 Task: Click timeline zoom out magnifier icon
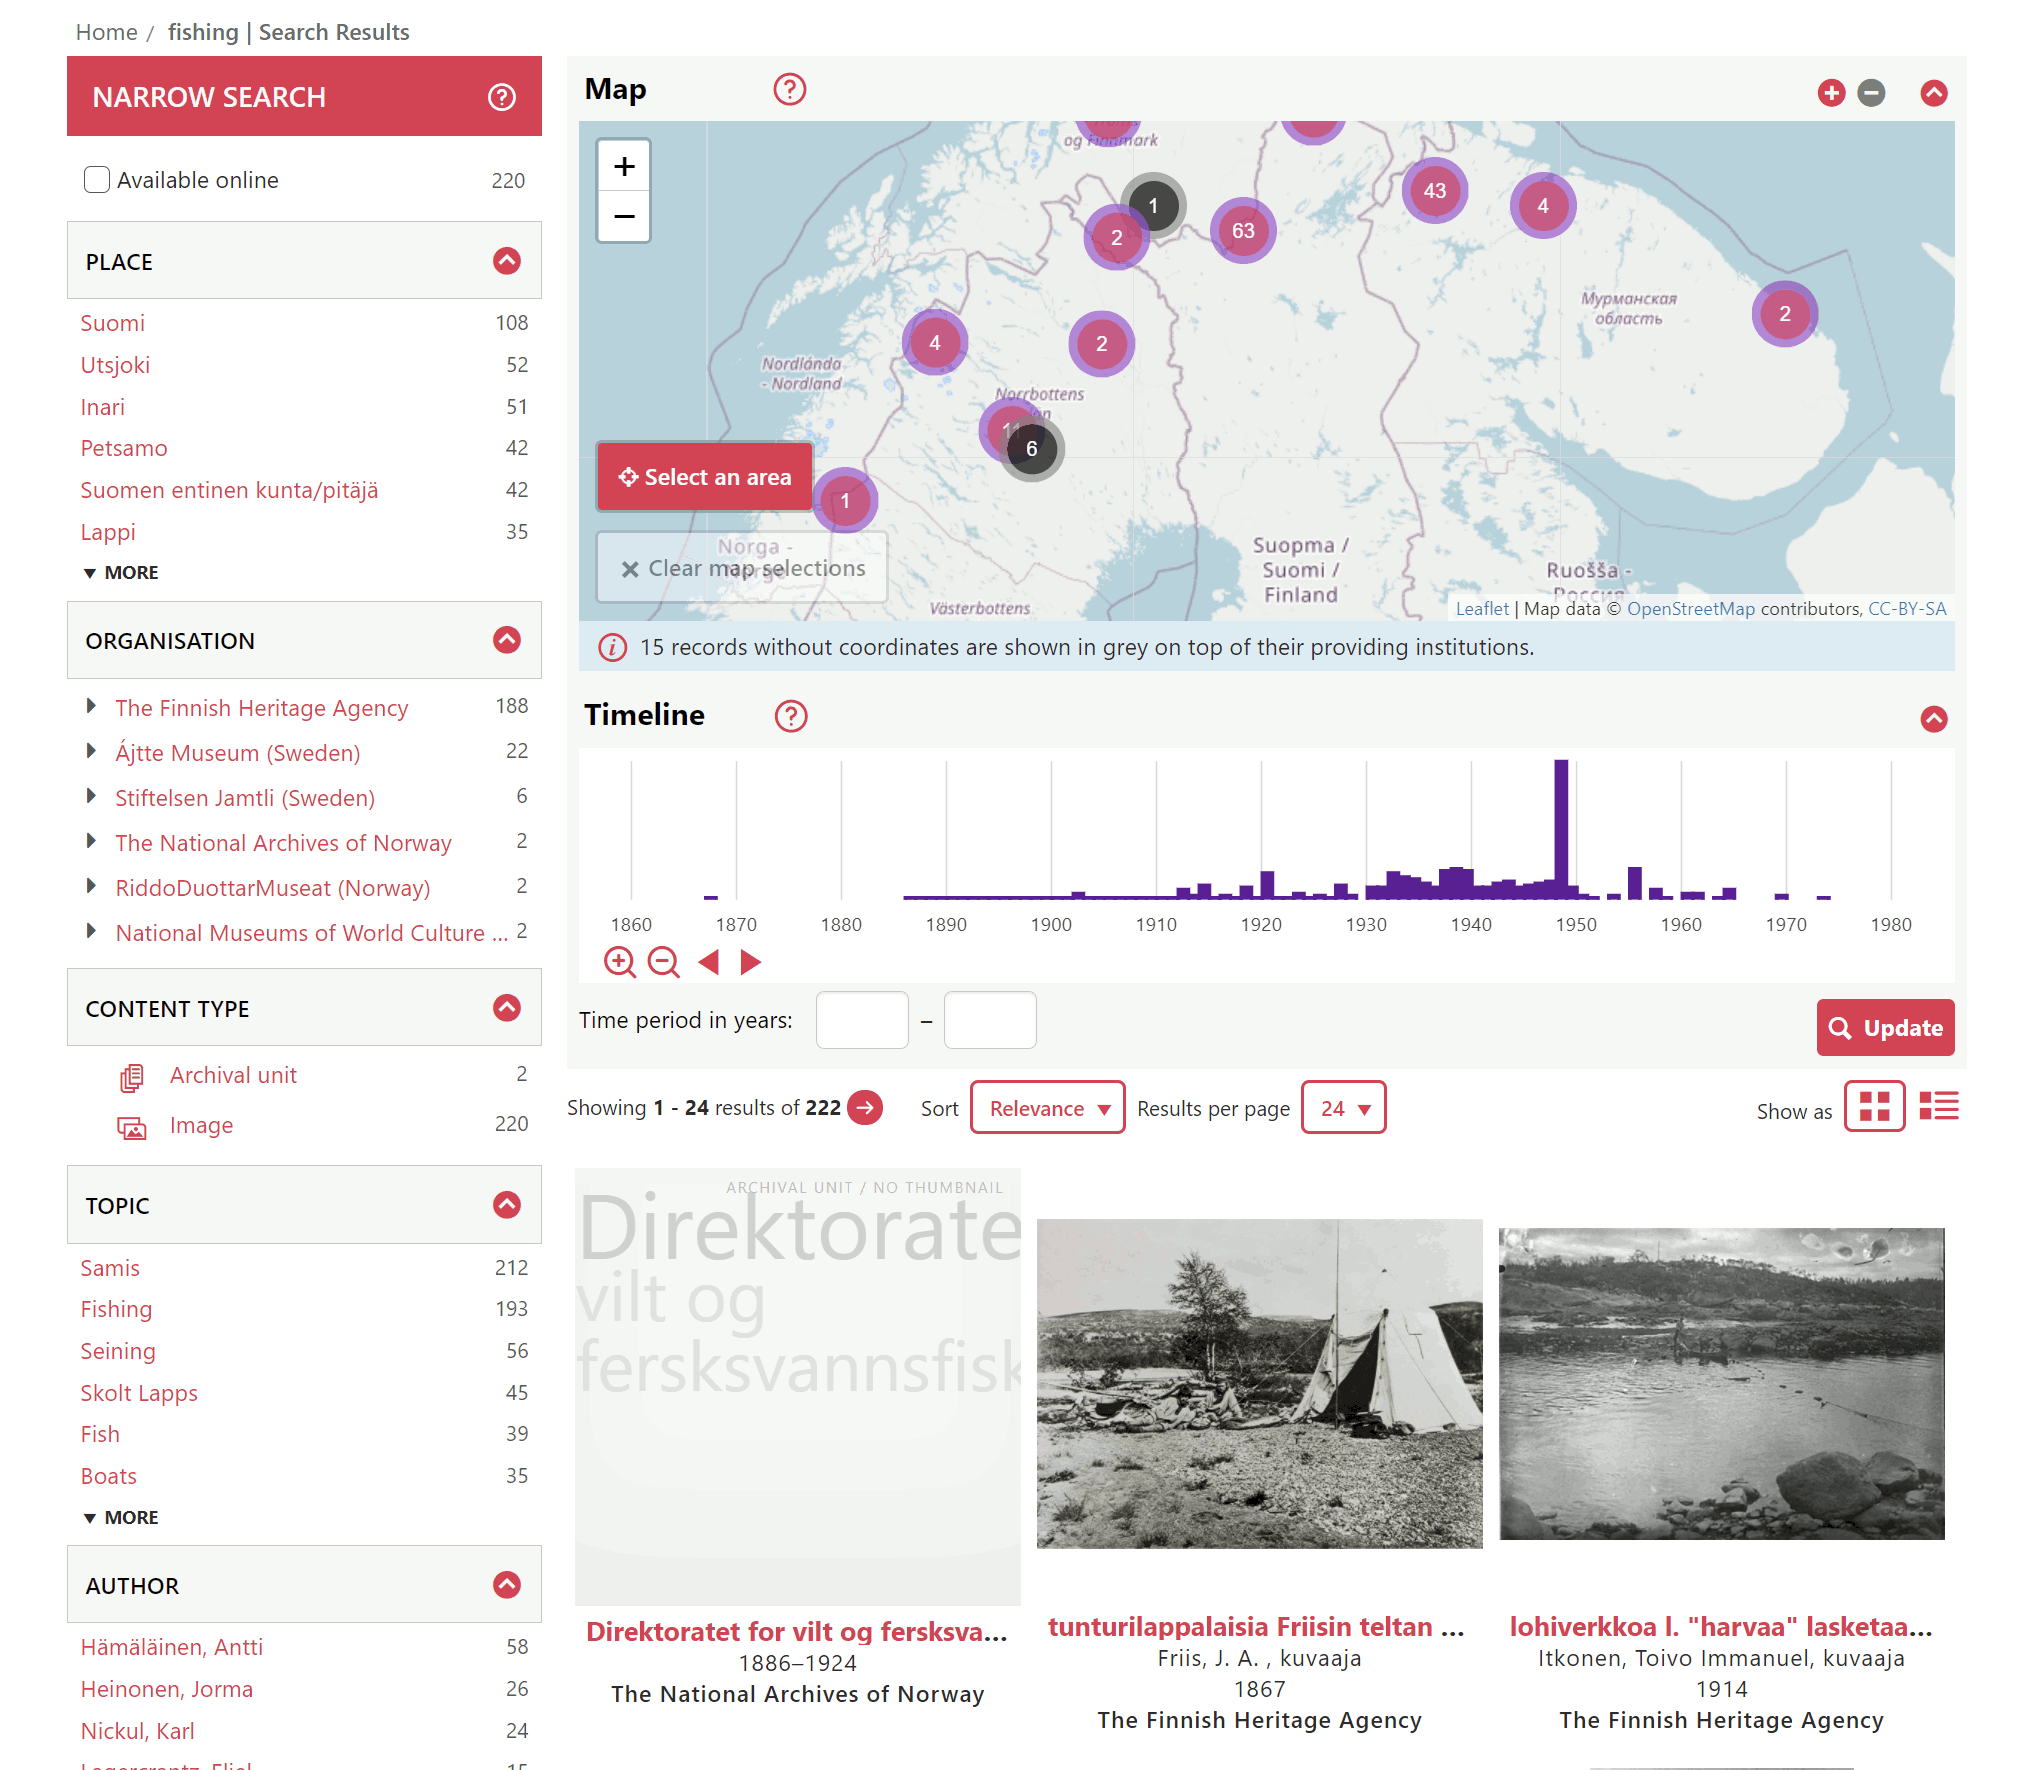click(x=663, y=962)
